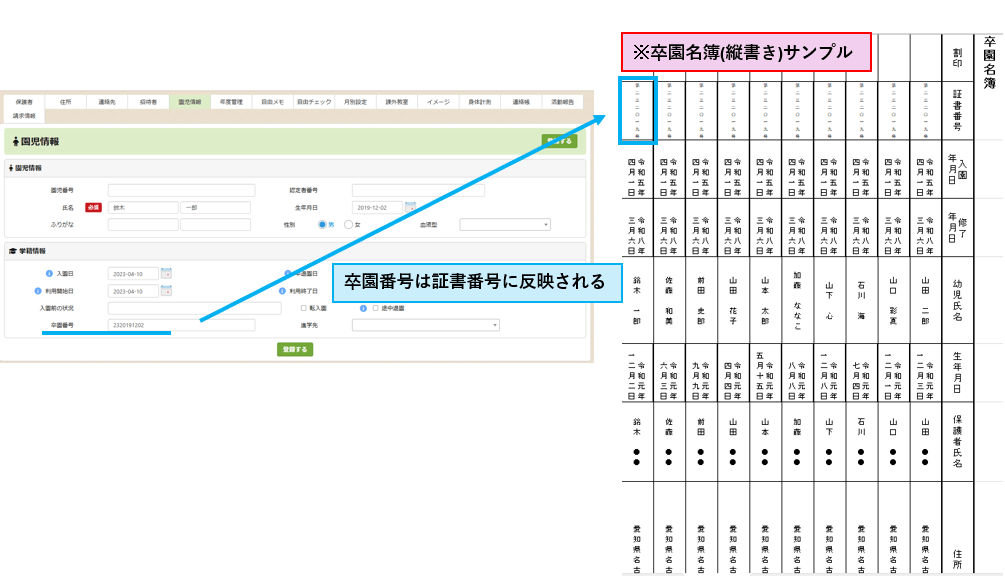1005x577 pixels.
Task: Switch to the 保護者 tab
Action: point(24,102)
